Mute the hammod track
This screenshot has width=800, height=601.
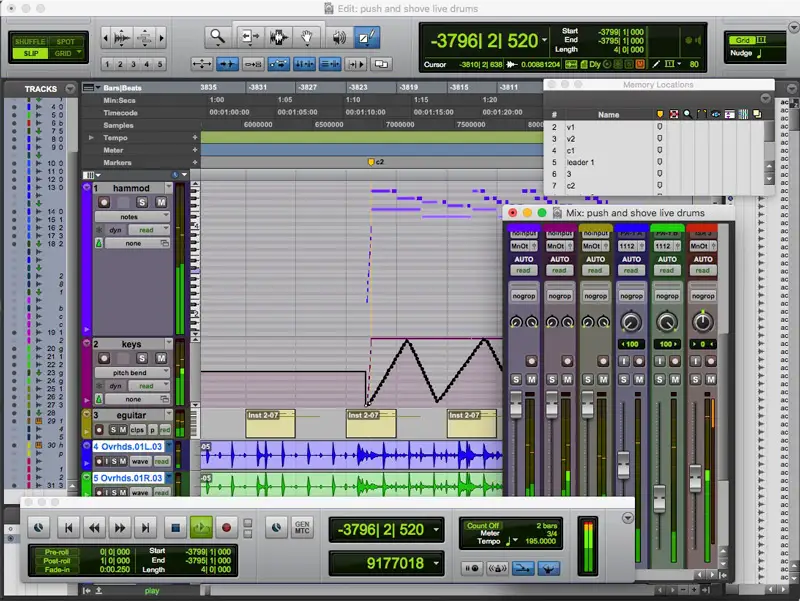(x=159, y=202)
